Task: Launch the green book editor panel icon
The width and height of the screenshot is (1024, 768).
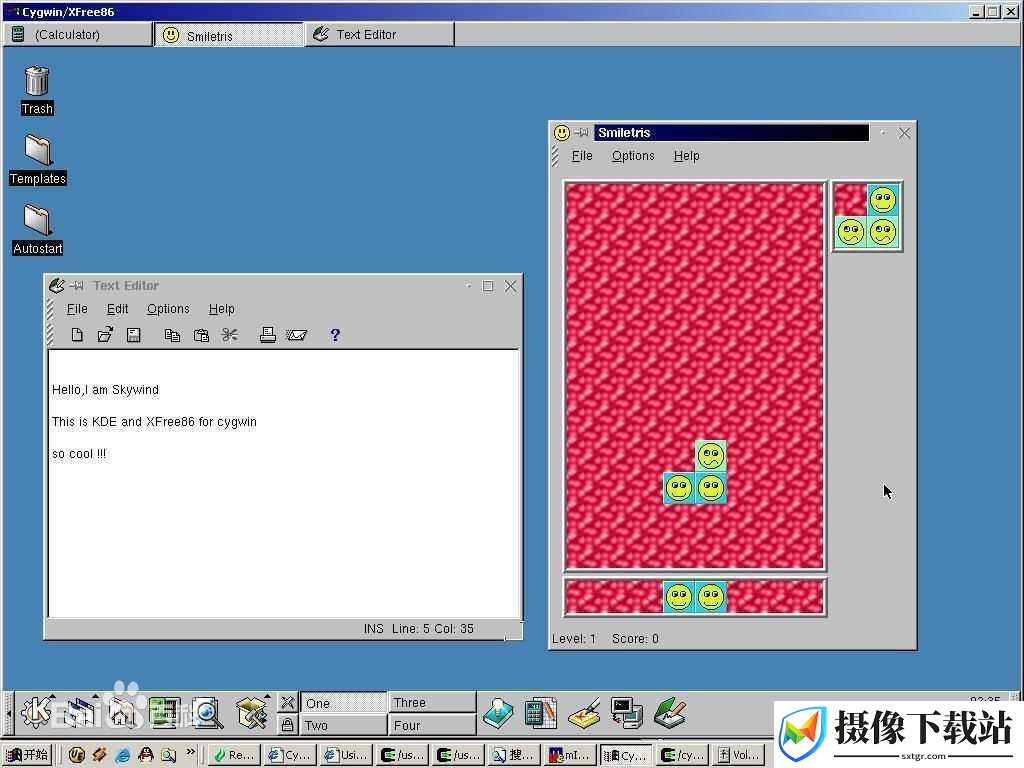Action: tap(669, 712)
